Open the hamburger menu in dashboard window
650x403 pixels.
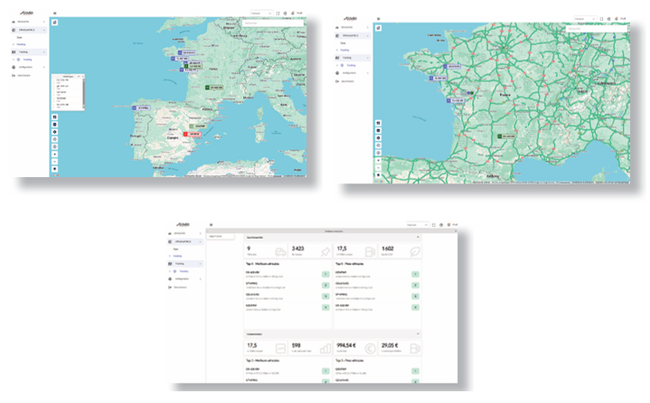point(211,225)
